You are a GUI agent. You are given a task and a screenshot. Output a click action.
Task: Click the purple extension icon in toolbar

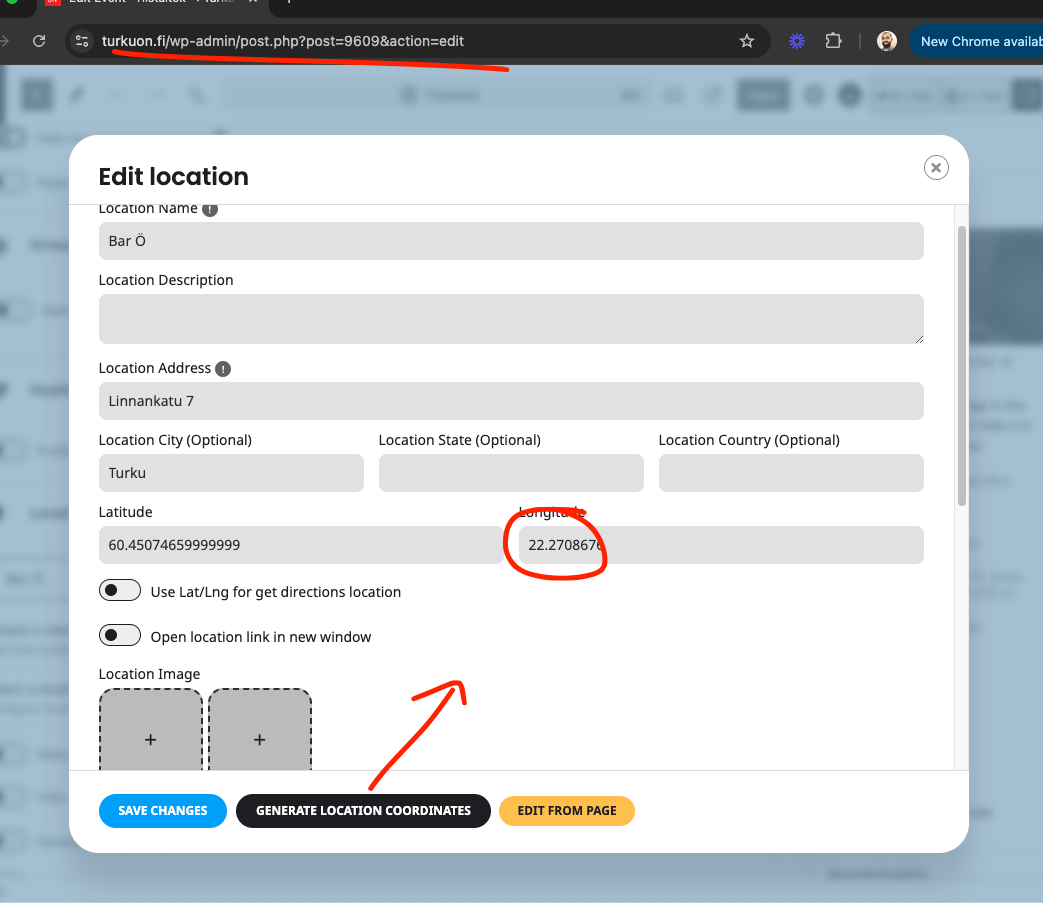pos(796,41)
